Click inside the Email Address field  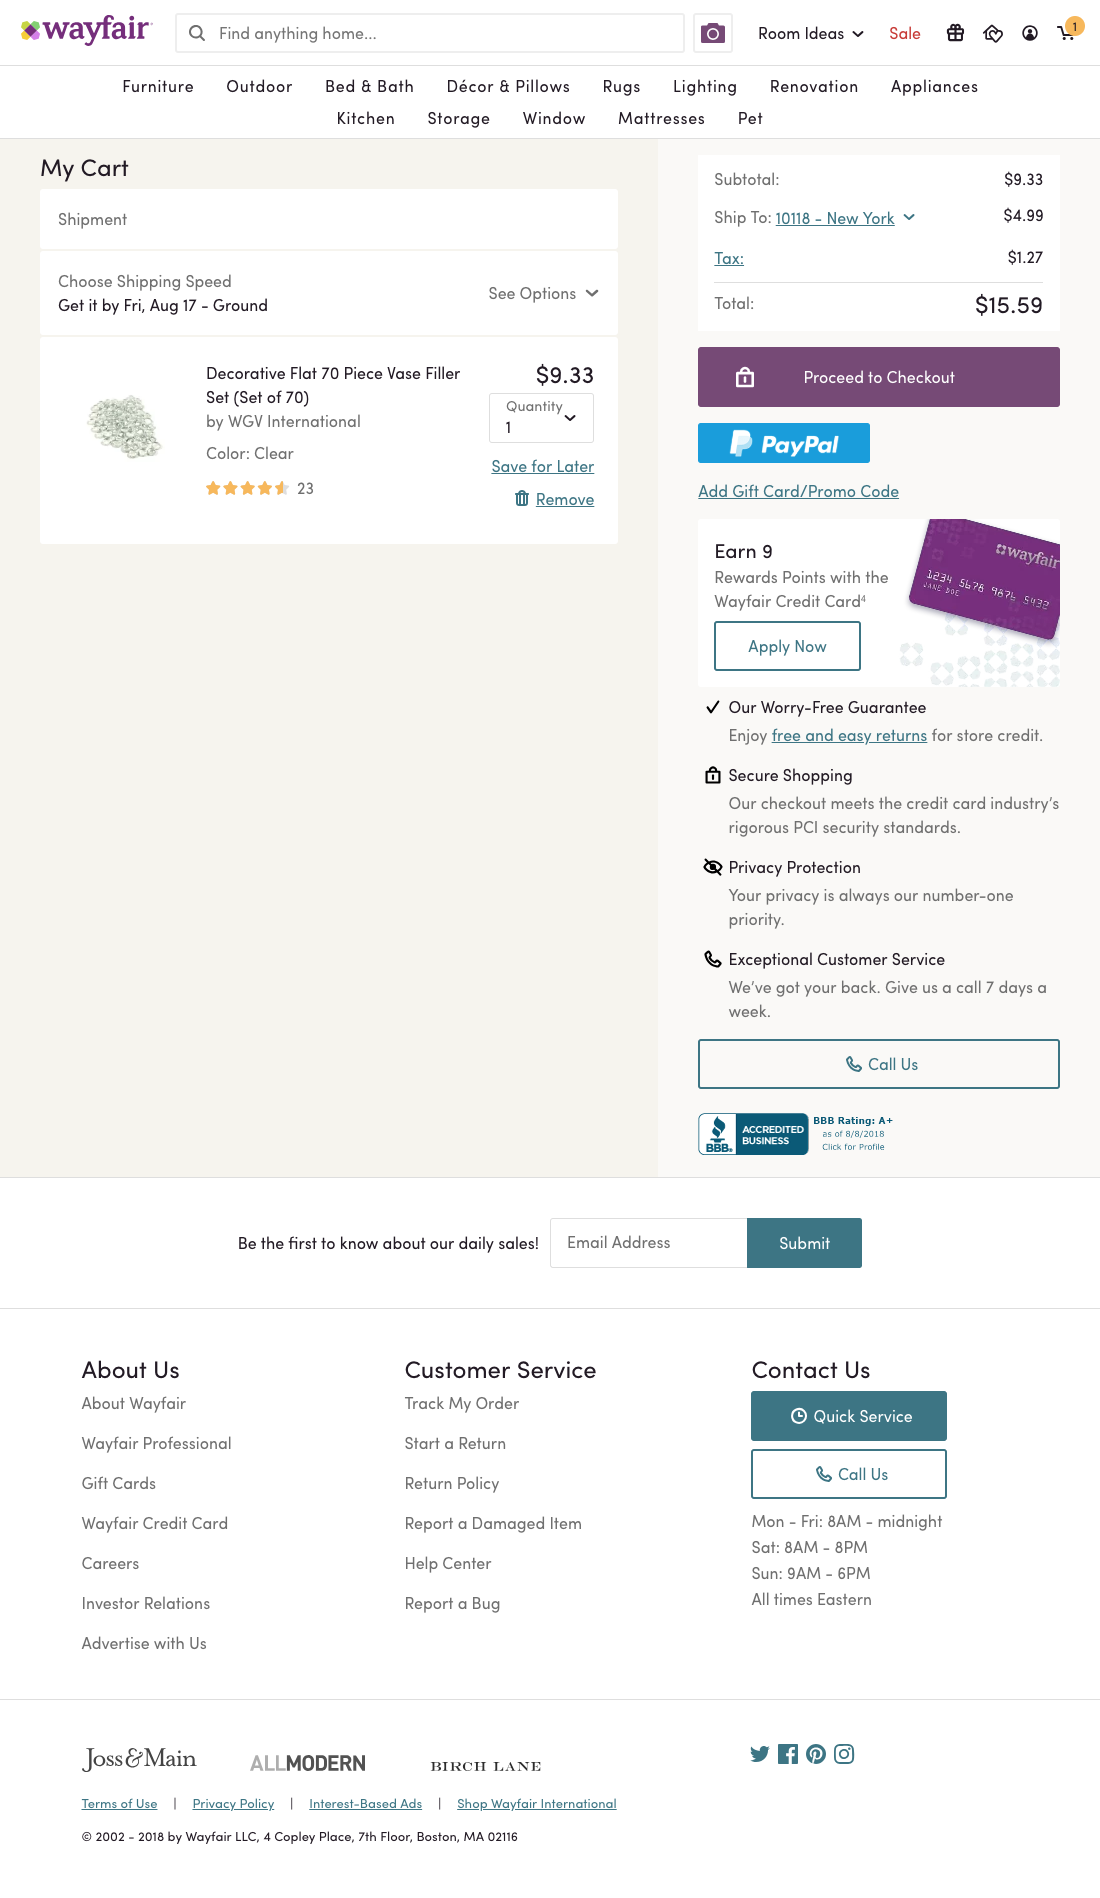click(647, 1243)
